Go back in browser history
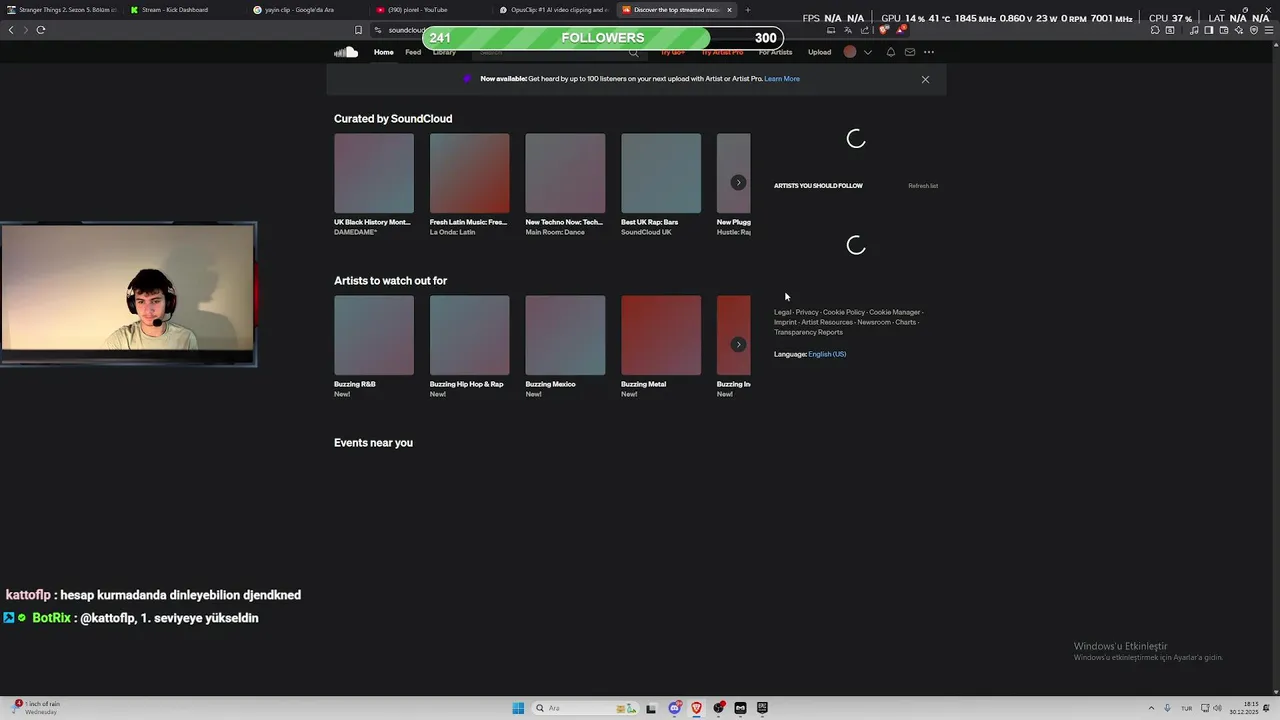Screen dimensions: 1280x720 [x=11, y=30]
